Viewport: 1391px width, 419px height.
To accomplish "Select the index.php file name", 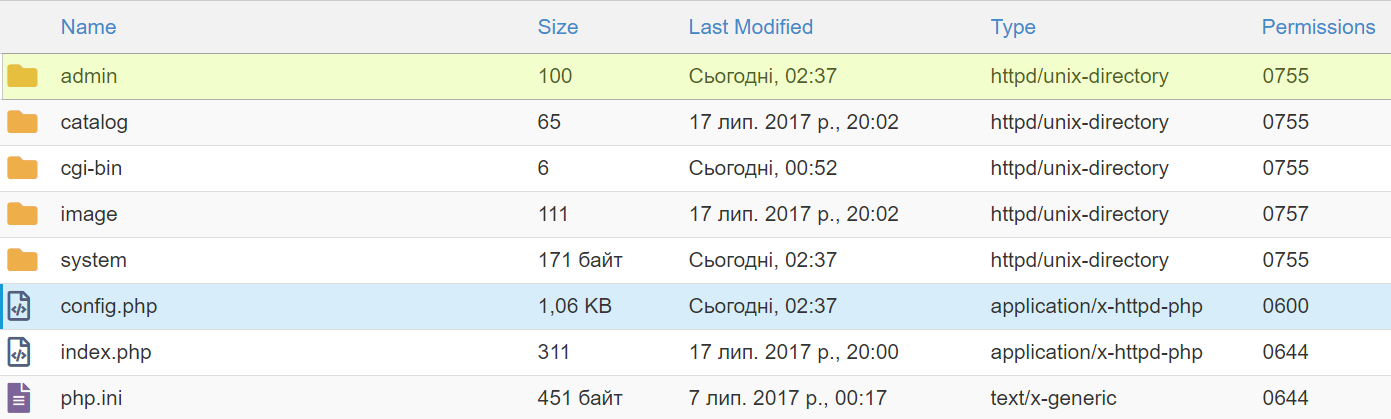I will pos(105,352).
